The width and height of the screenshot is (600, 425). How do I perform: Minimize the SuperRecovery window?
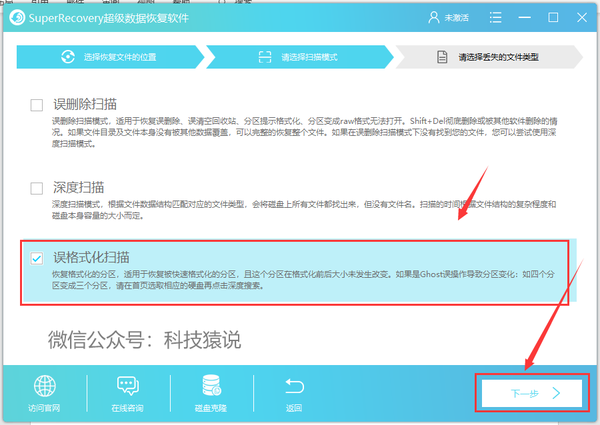(525, 18)
